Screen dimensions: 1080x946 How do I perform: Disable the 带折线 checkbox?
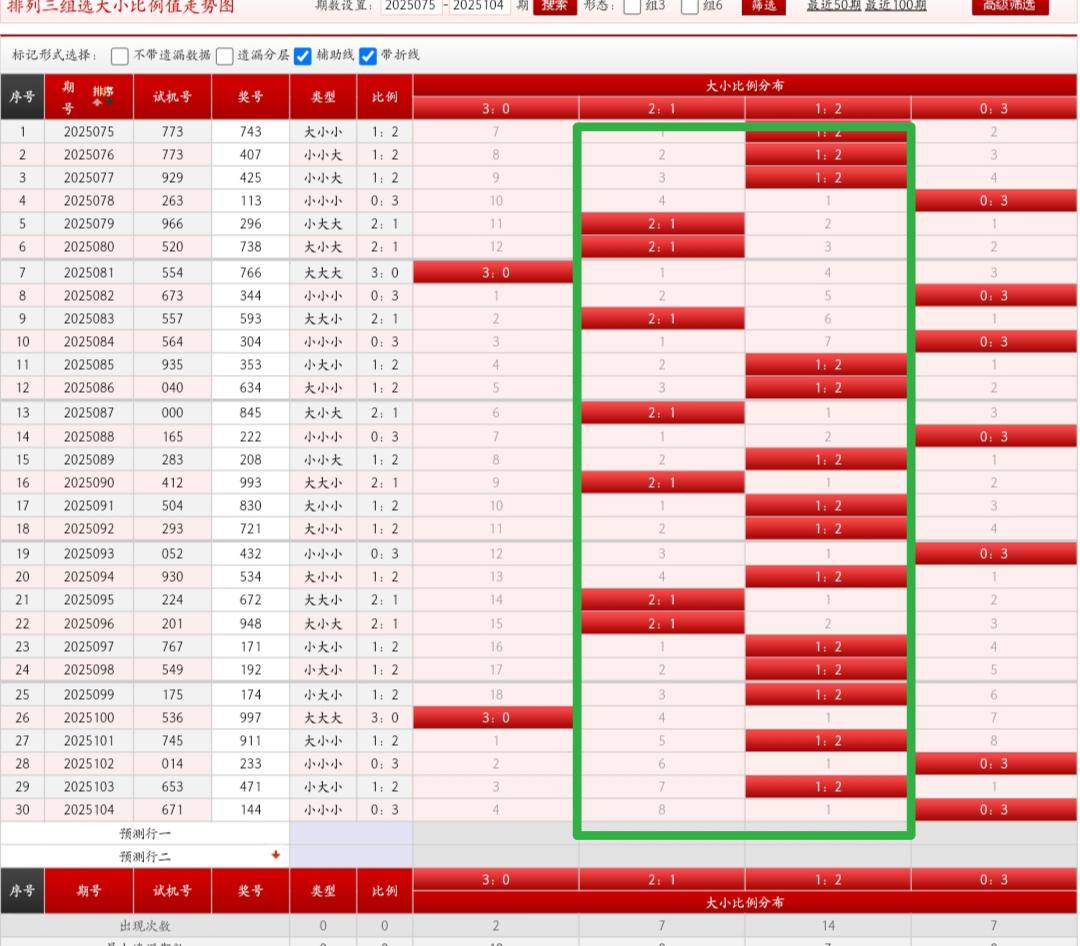[x=368, y=56]
